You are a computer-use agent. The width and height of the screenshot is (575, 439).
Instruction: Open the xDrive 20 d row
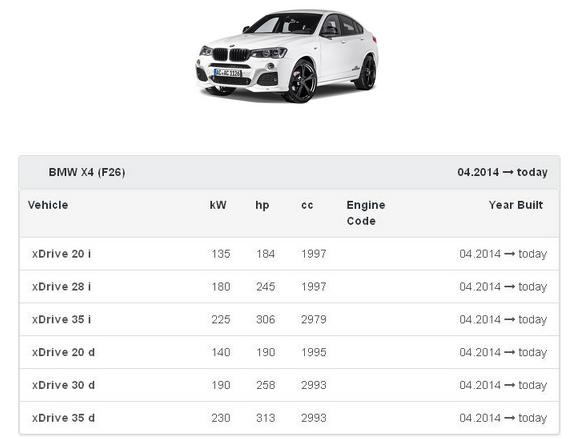[x=289, y=352]
